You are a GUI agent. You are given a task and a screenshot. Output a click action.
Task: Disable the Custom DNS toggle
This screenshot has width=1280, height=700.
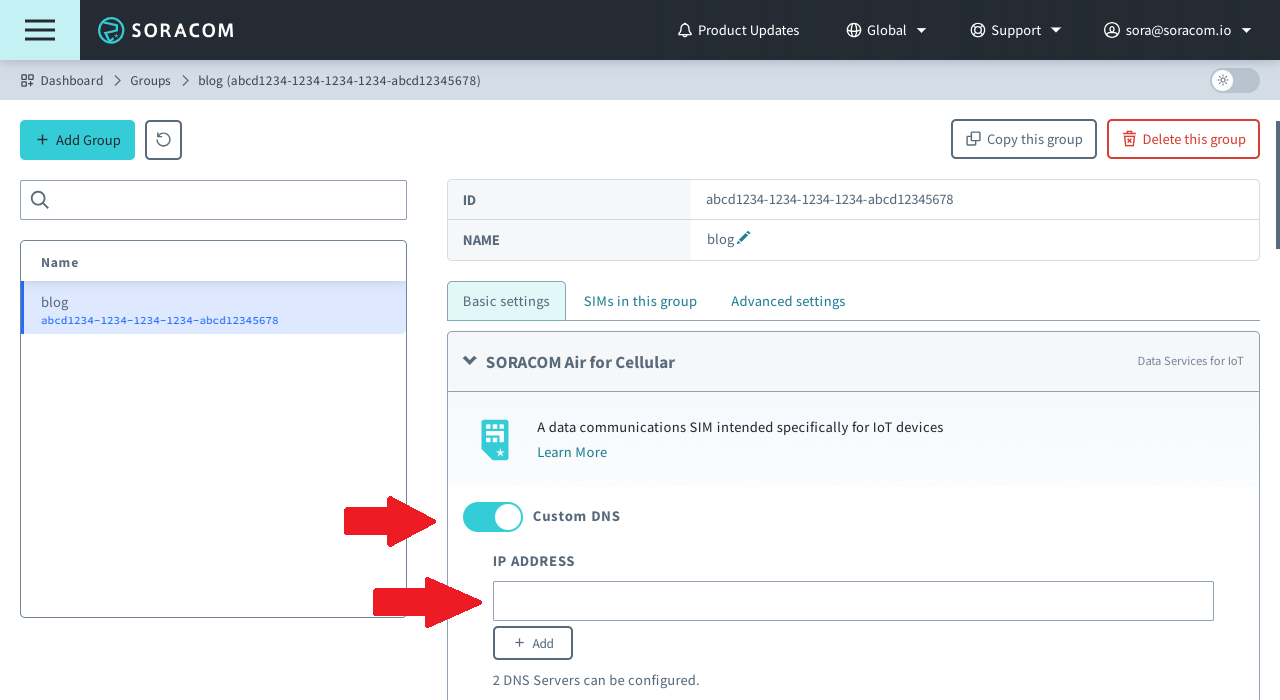[493, 517]
